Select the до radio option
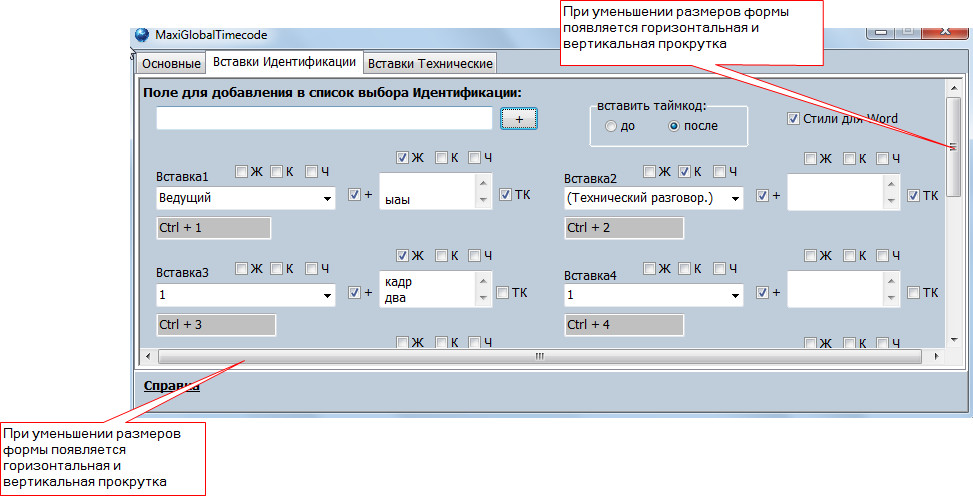The height and width of the screenshot is (496, 973). click(611, 126)
